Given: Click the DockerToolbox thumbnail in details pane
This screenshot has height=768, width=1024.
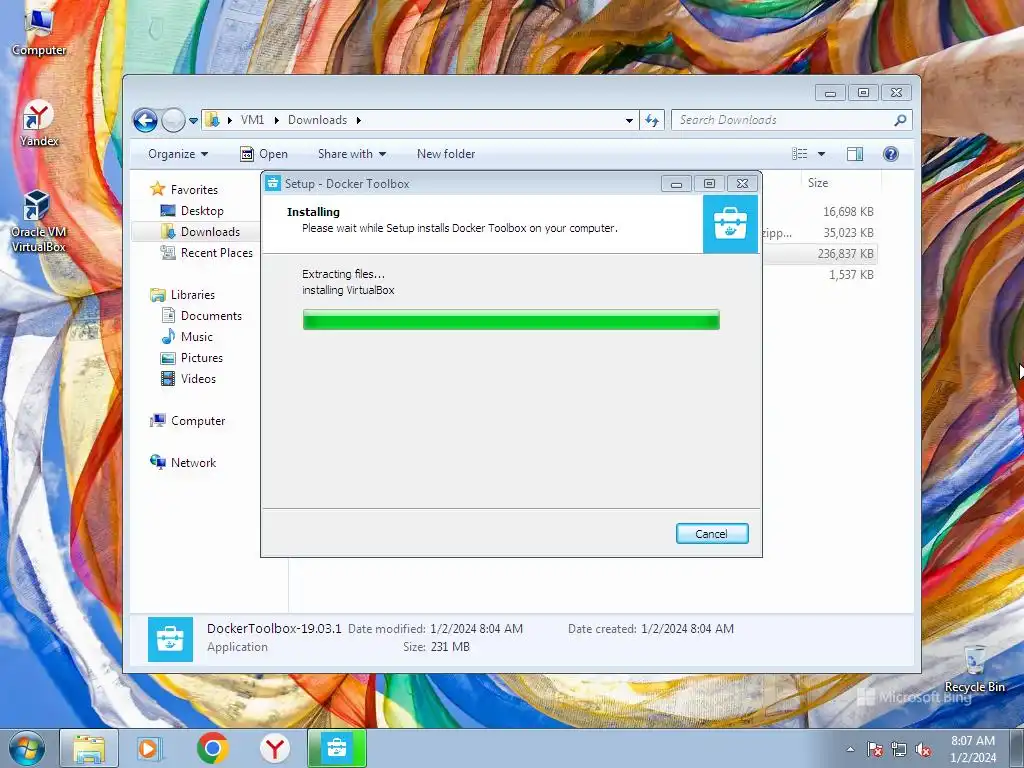Looking at the screenshot, I should pos(170,639).
